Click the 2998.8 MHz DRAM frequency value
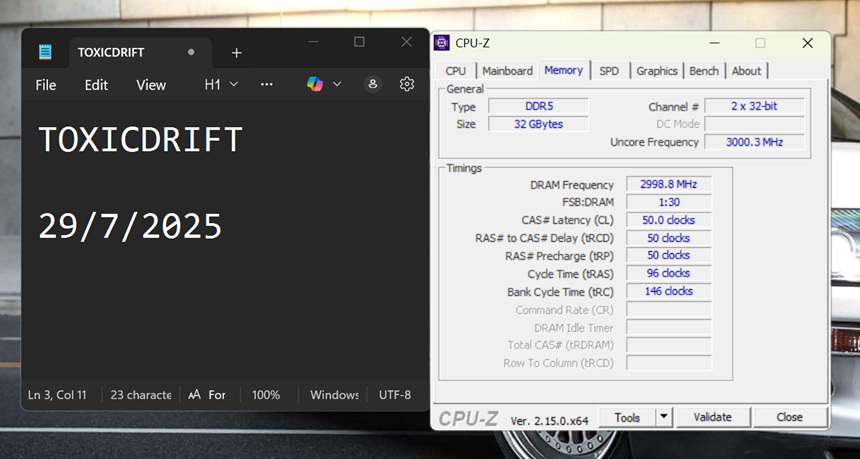 point(669,184)
